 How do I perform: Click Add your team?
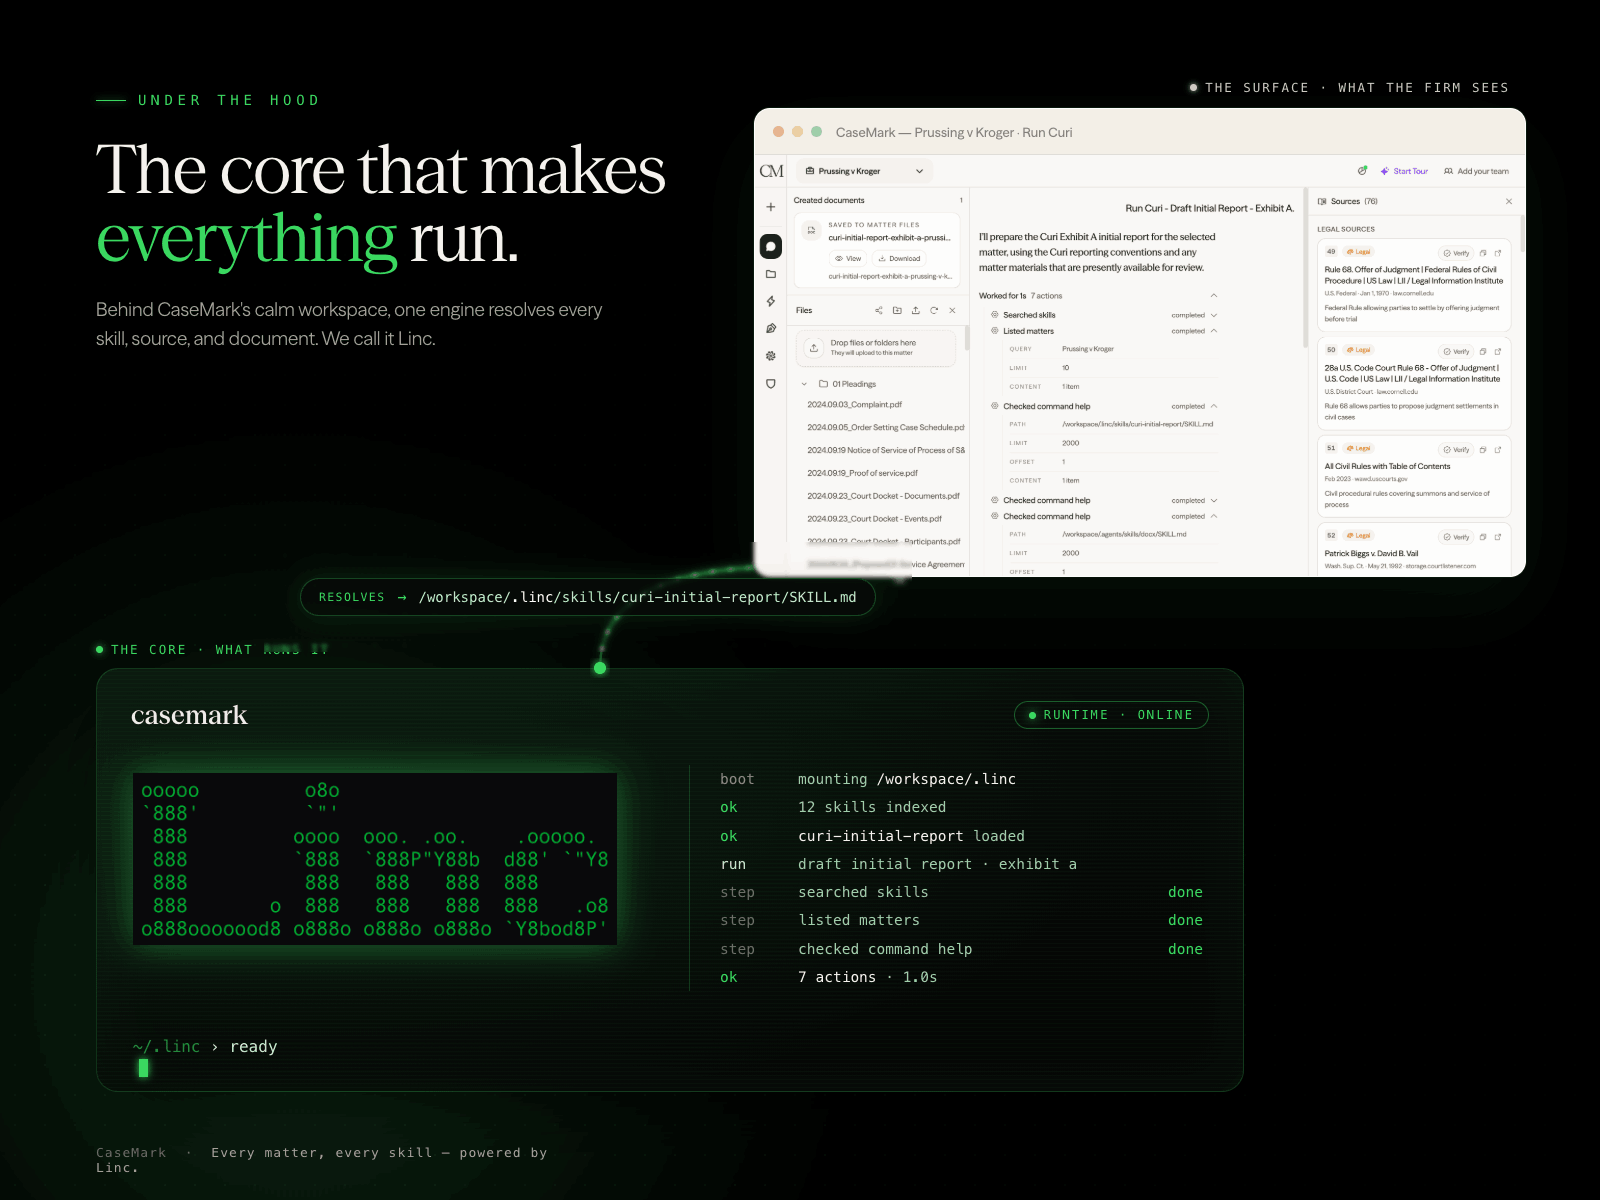point(1476,171)
